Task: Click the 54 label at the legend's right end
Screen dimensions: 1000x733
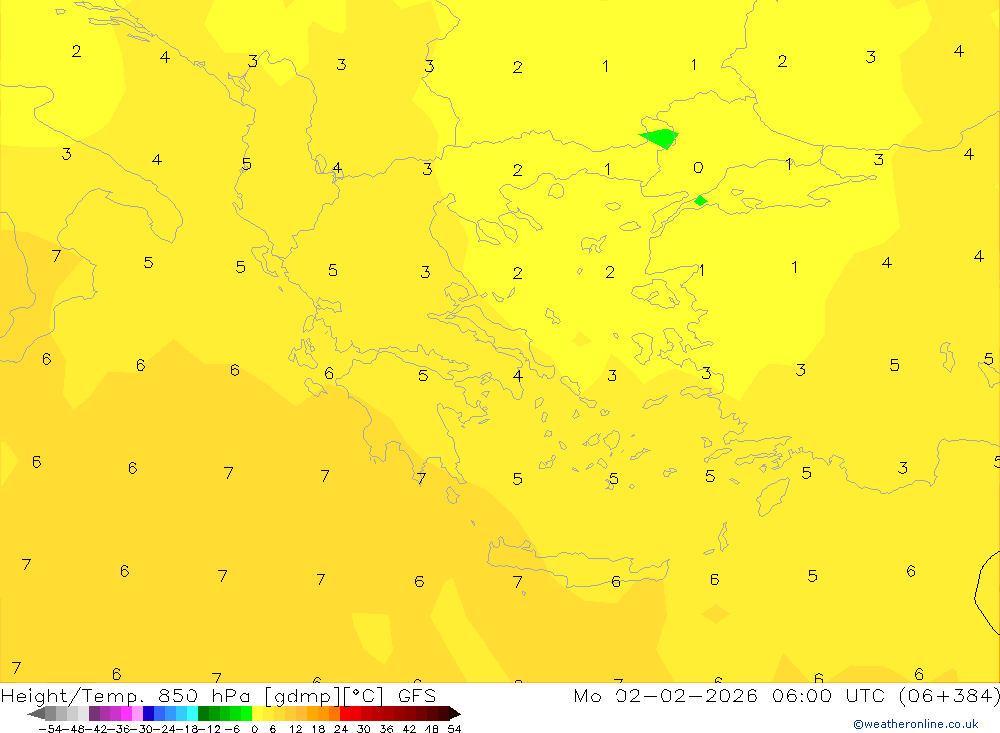Action: point(454,729)
